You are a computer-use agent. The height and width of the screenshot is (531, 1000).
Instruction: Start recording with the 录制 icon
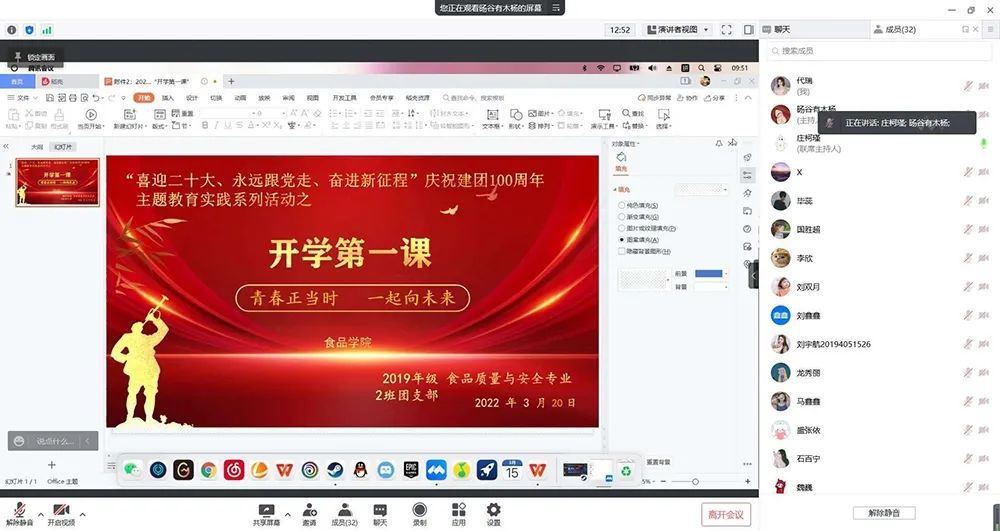(419, 510)
